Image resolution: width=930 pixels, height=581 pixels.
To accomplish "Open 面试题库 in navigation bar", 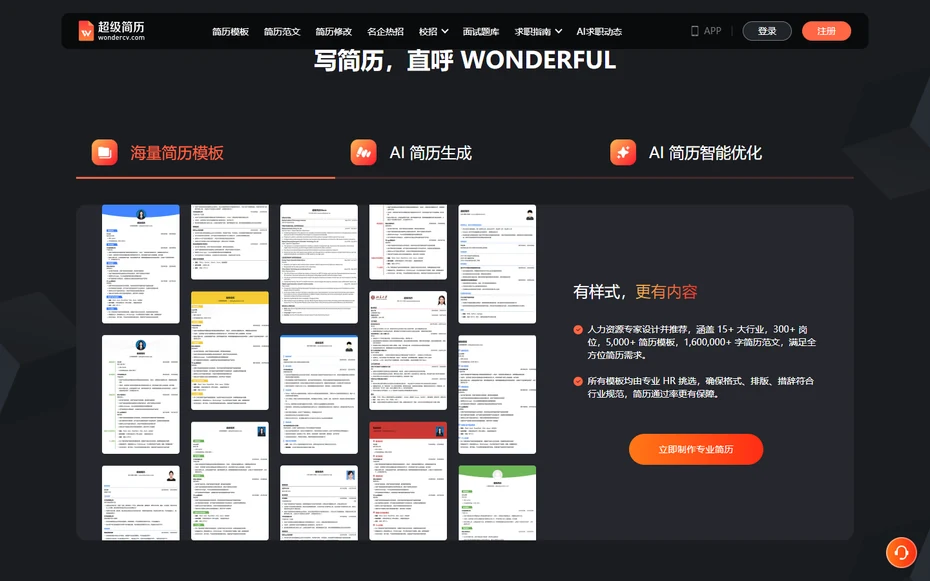I will [480, 31].
